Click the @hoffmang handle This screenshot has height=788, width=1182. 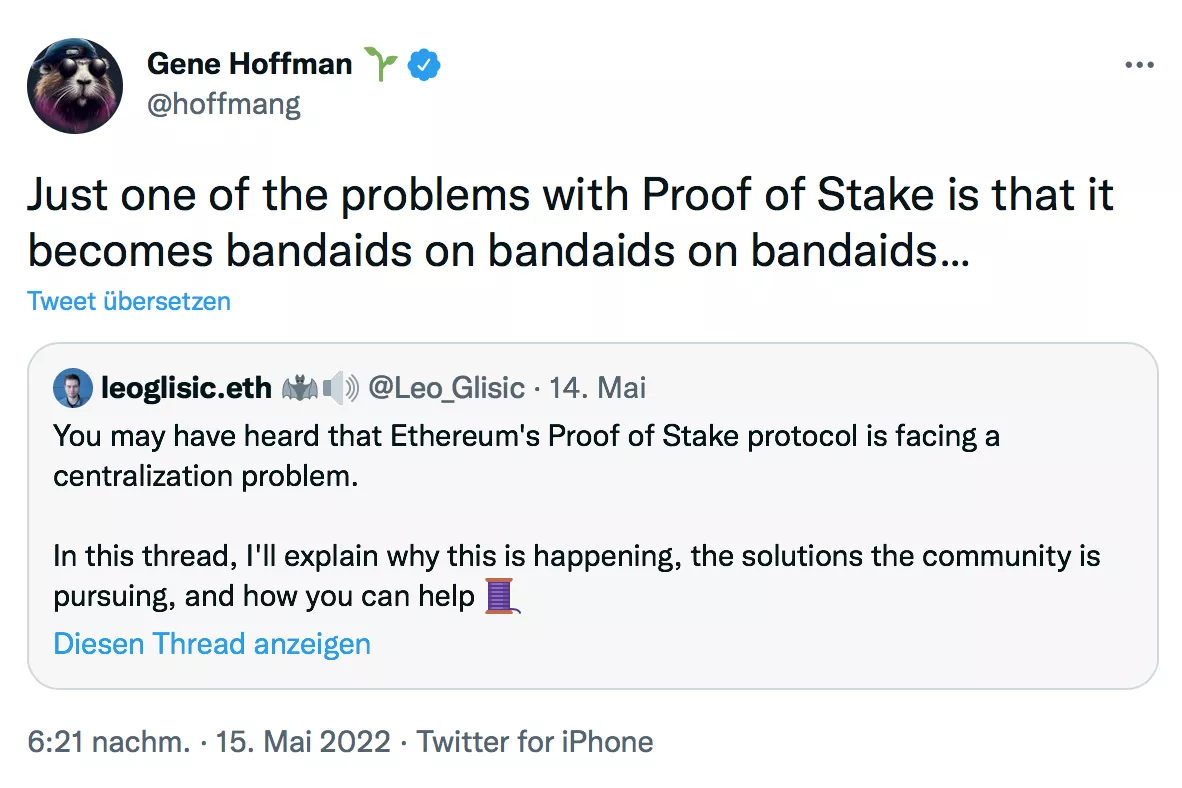point(225,103)
